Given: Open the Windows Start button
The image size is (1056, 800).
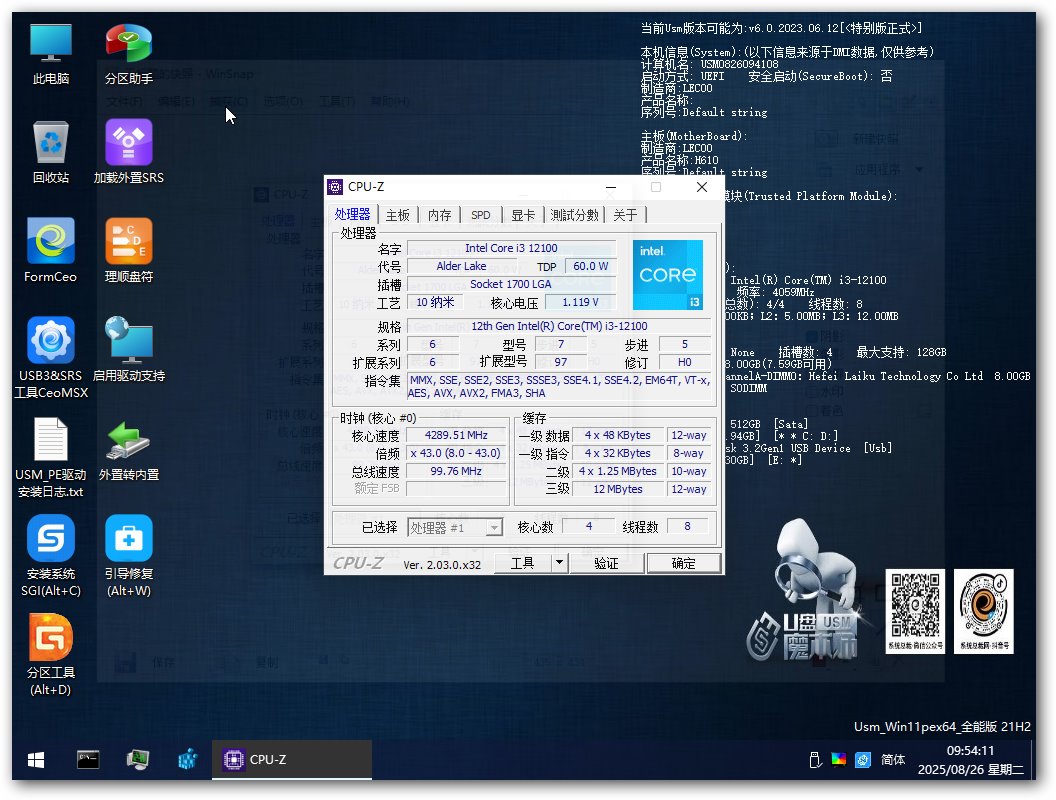Looking at the screenshot, I should pyautogui.click(x=36, y=760).
